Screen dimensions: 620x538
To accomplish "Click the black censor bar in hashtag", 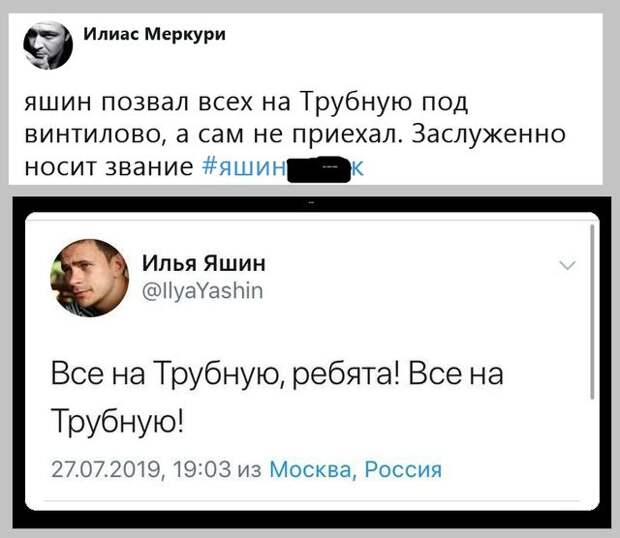I will 319,170.
